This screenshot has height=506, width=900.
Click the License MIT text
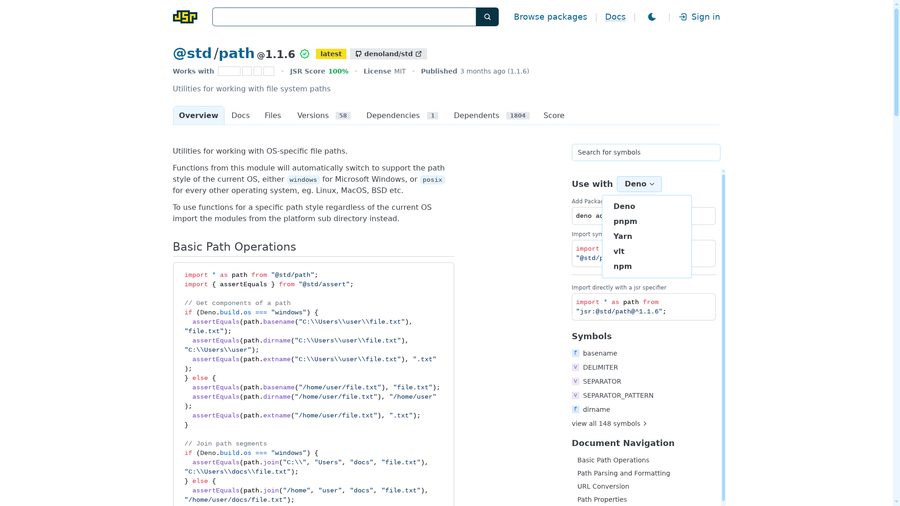tap(385, 71)
